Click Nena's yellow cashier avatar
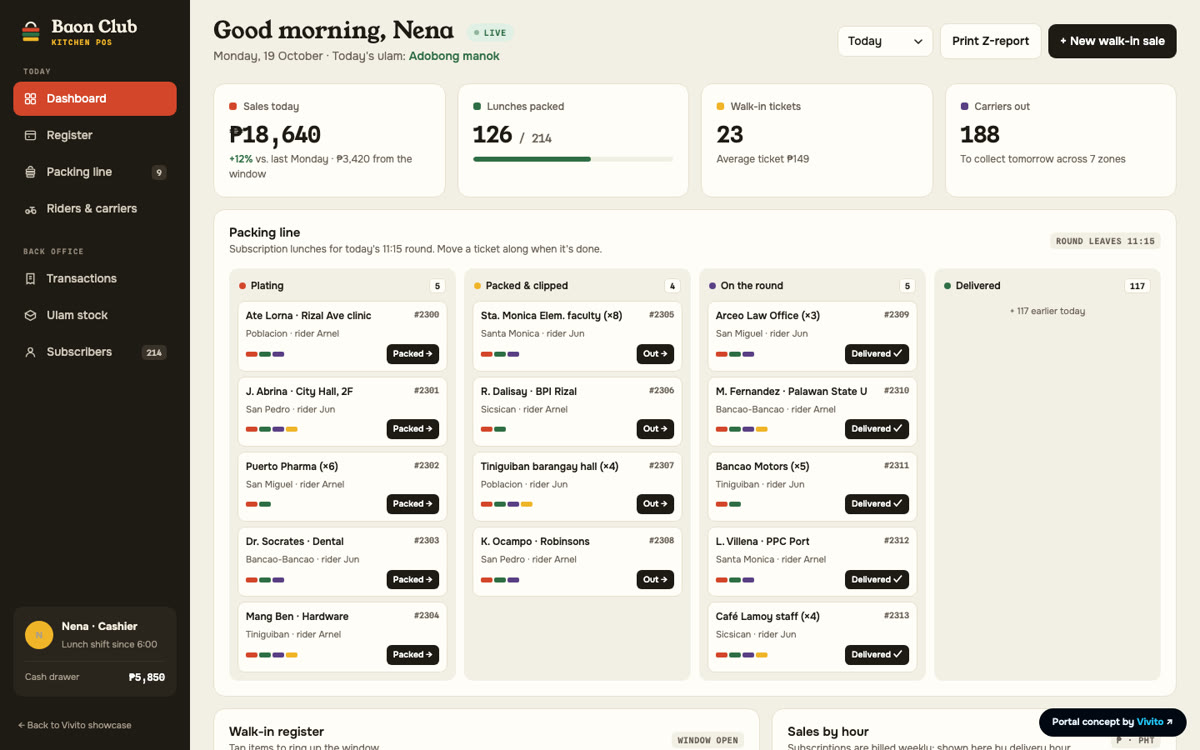Screen dimensions: 1200x750 tap(39, 634)
